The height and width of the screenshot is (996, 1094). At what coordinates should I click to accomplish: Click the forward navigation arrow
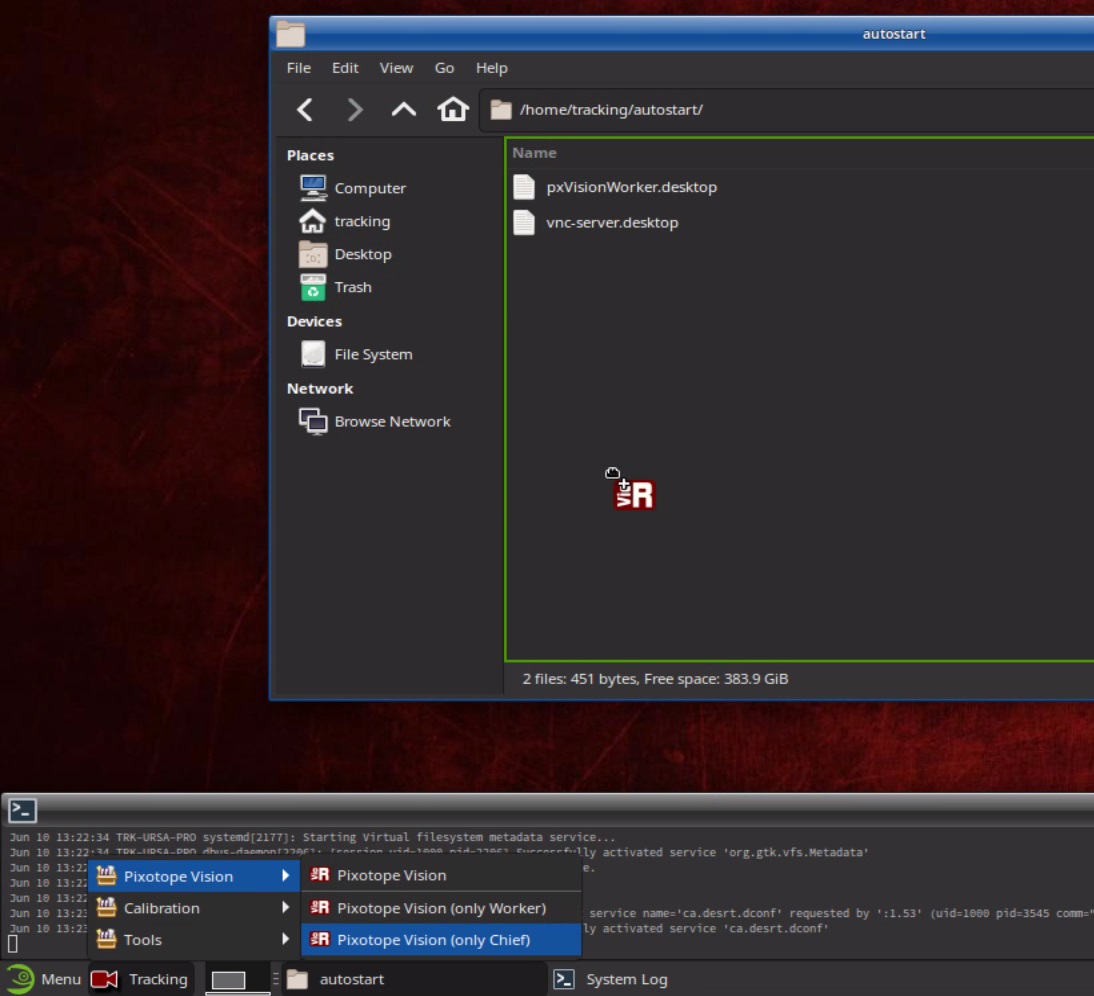coord(354,109)
